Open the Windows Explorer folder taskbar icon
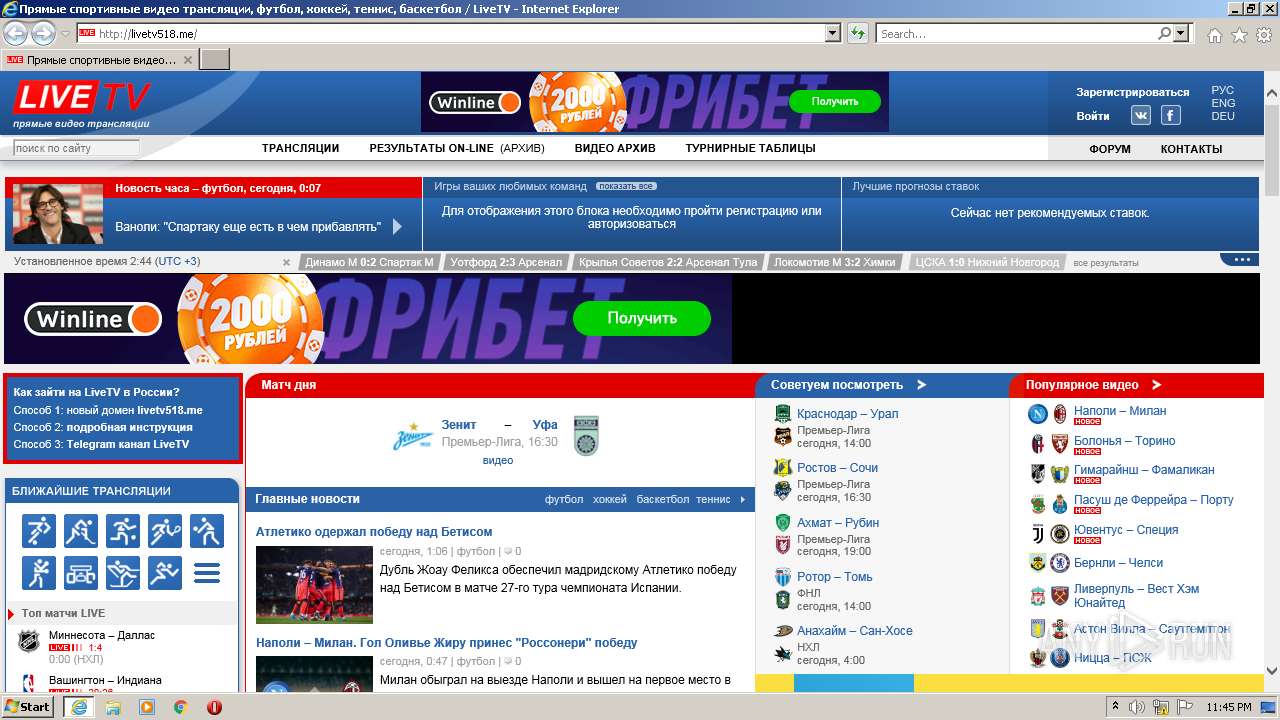The height and width of the screenshot is (720, 1280). (x=113, y=707)
